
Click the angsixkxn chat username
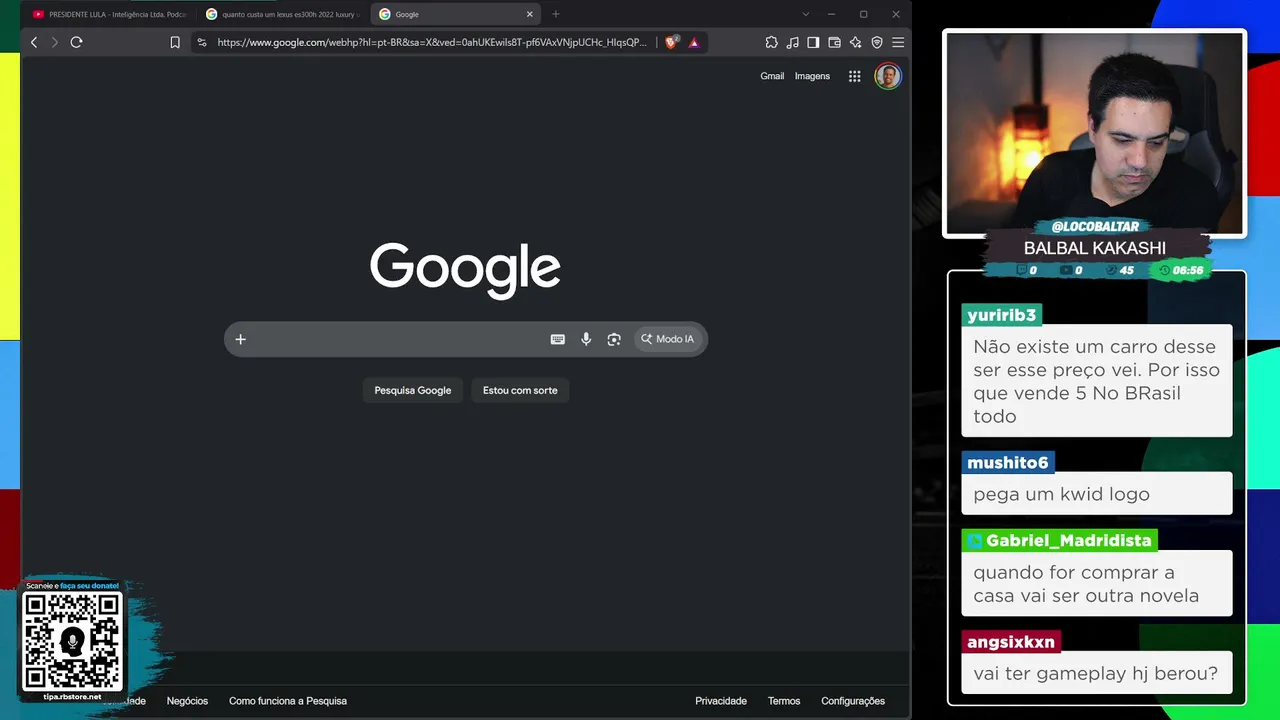tap(1011, 642)
